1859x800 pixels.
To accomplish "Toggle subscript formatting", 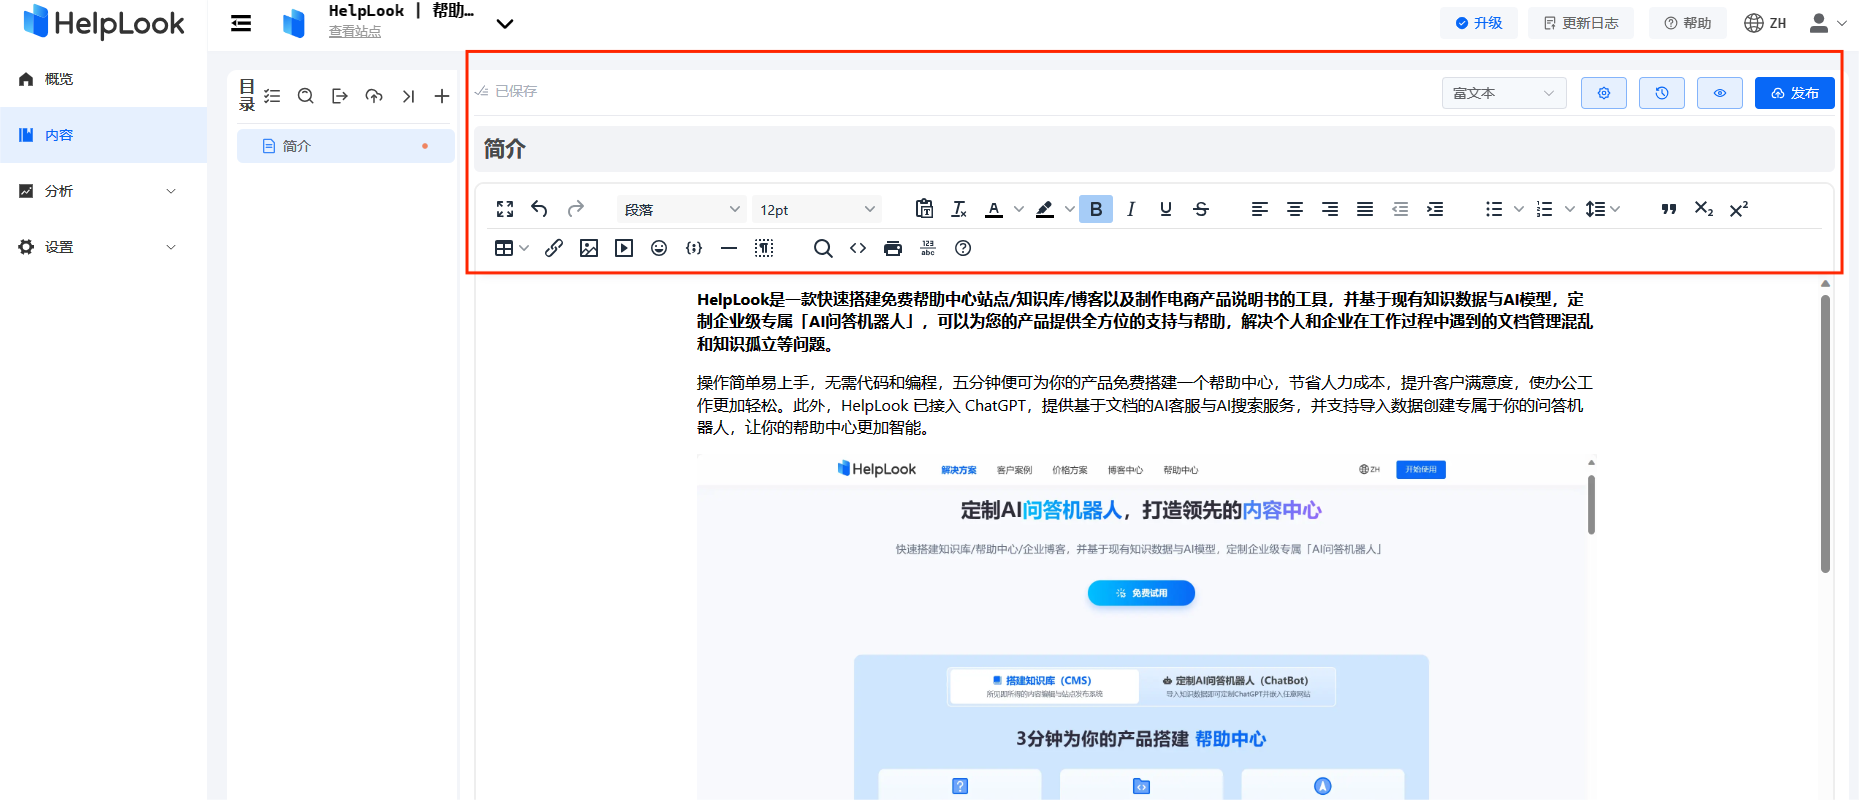I will [x=1704, y=209].
